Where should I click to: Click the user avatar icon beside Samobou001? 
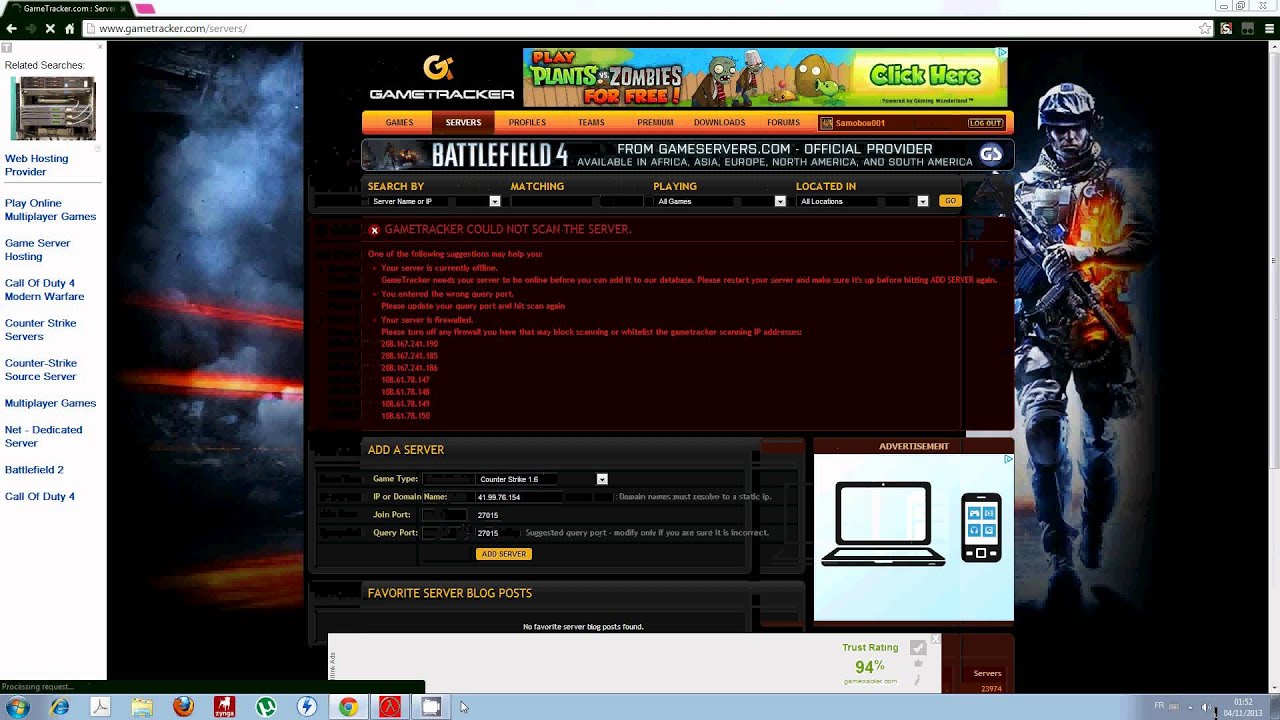pos(826,123)
